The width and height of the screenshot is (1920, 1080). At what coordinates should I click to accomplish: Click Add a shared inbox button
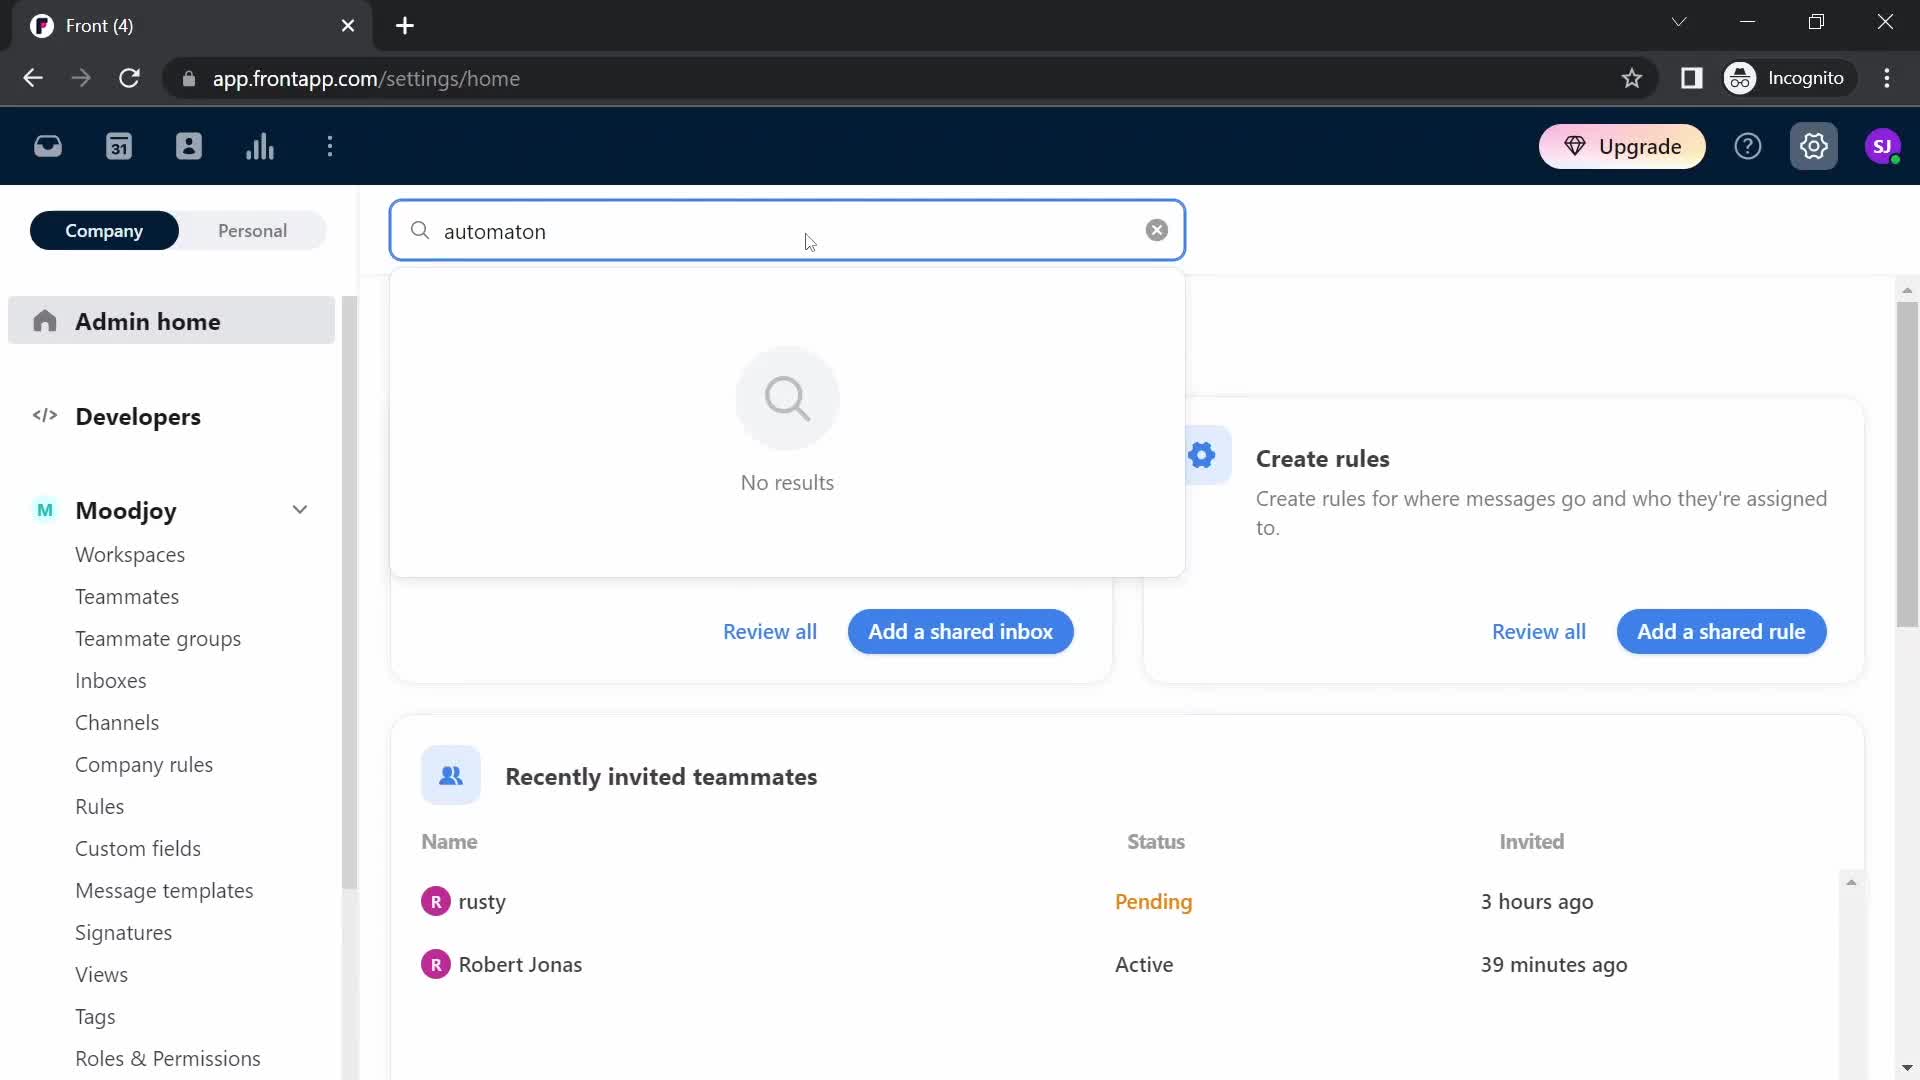(x=961, y=632)
